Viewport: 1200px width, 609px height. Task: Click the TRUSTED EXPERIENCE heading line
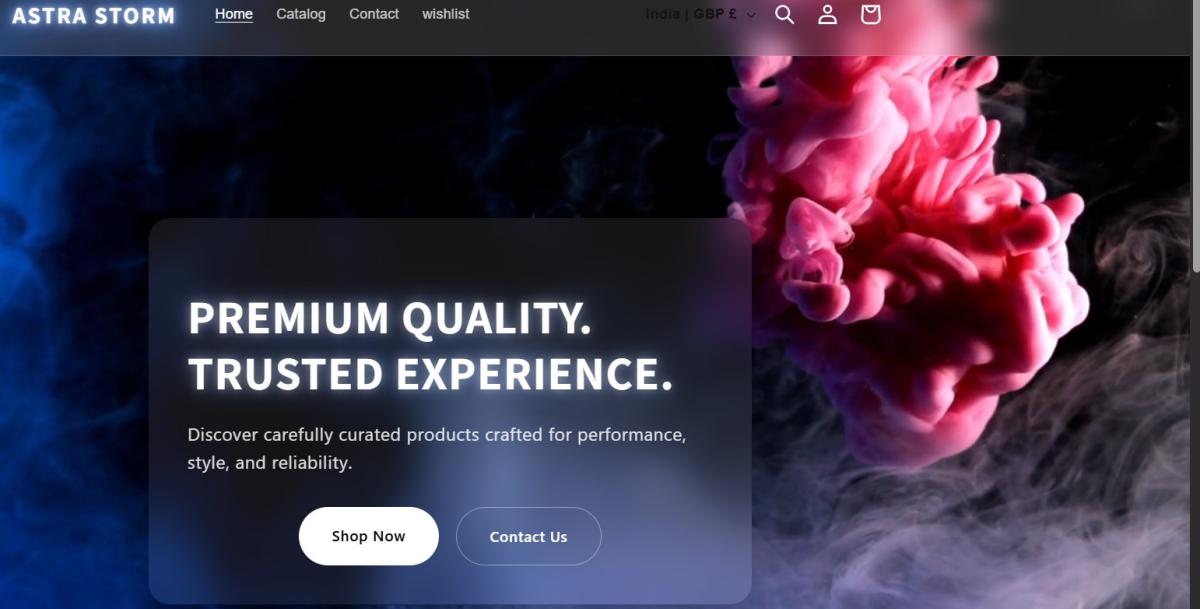[430, 373]
